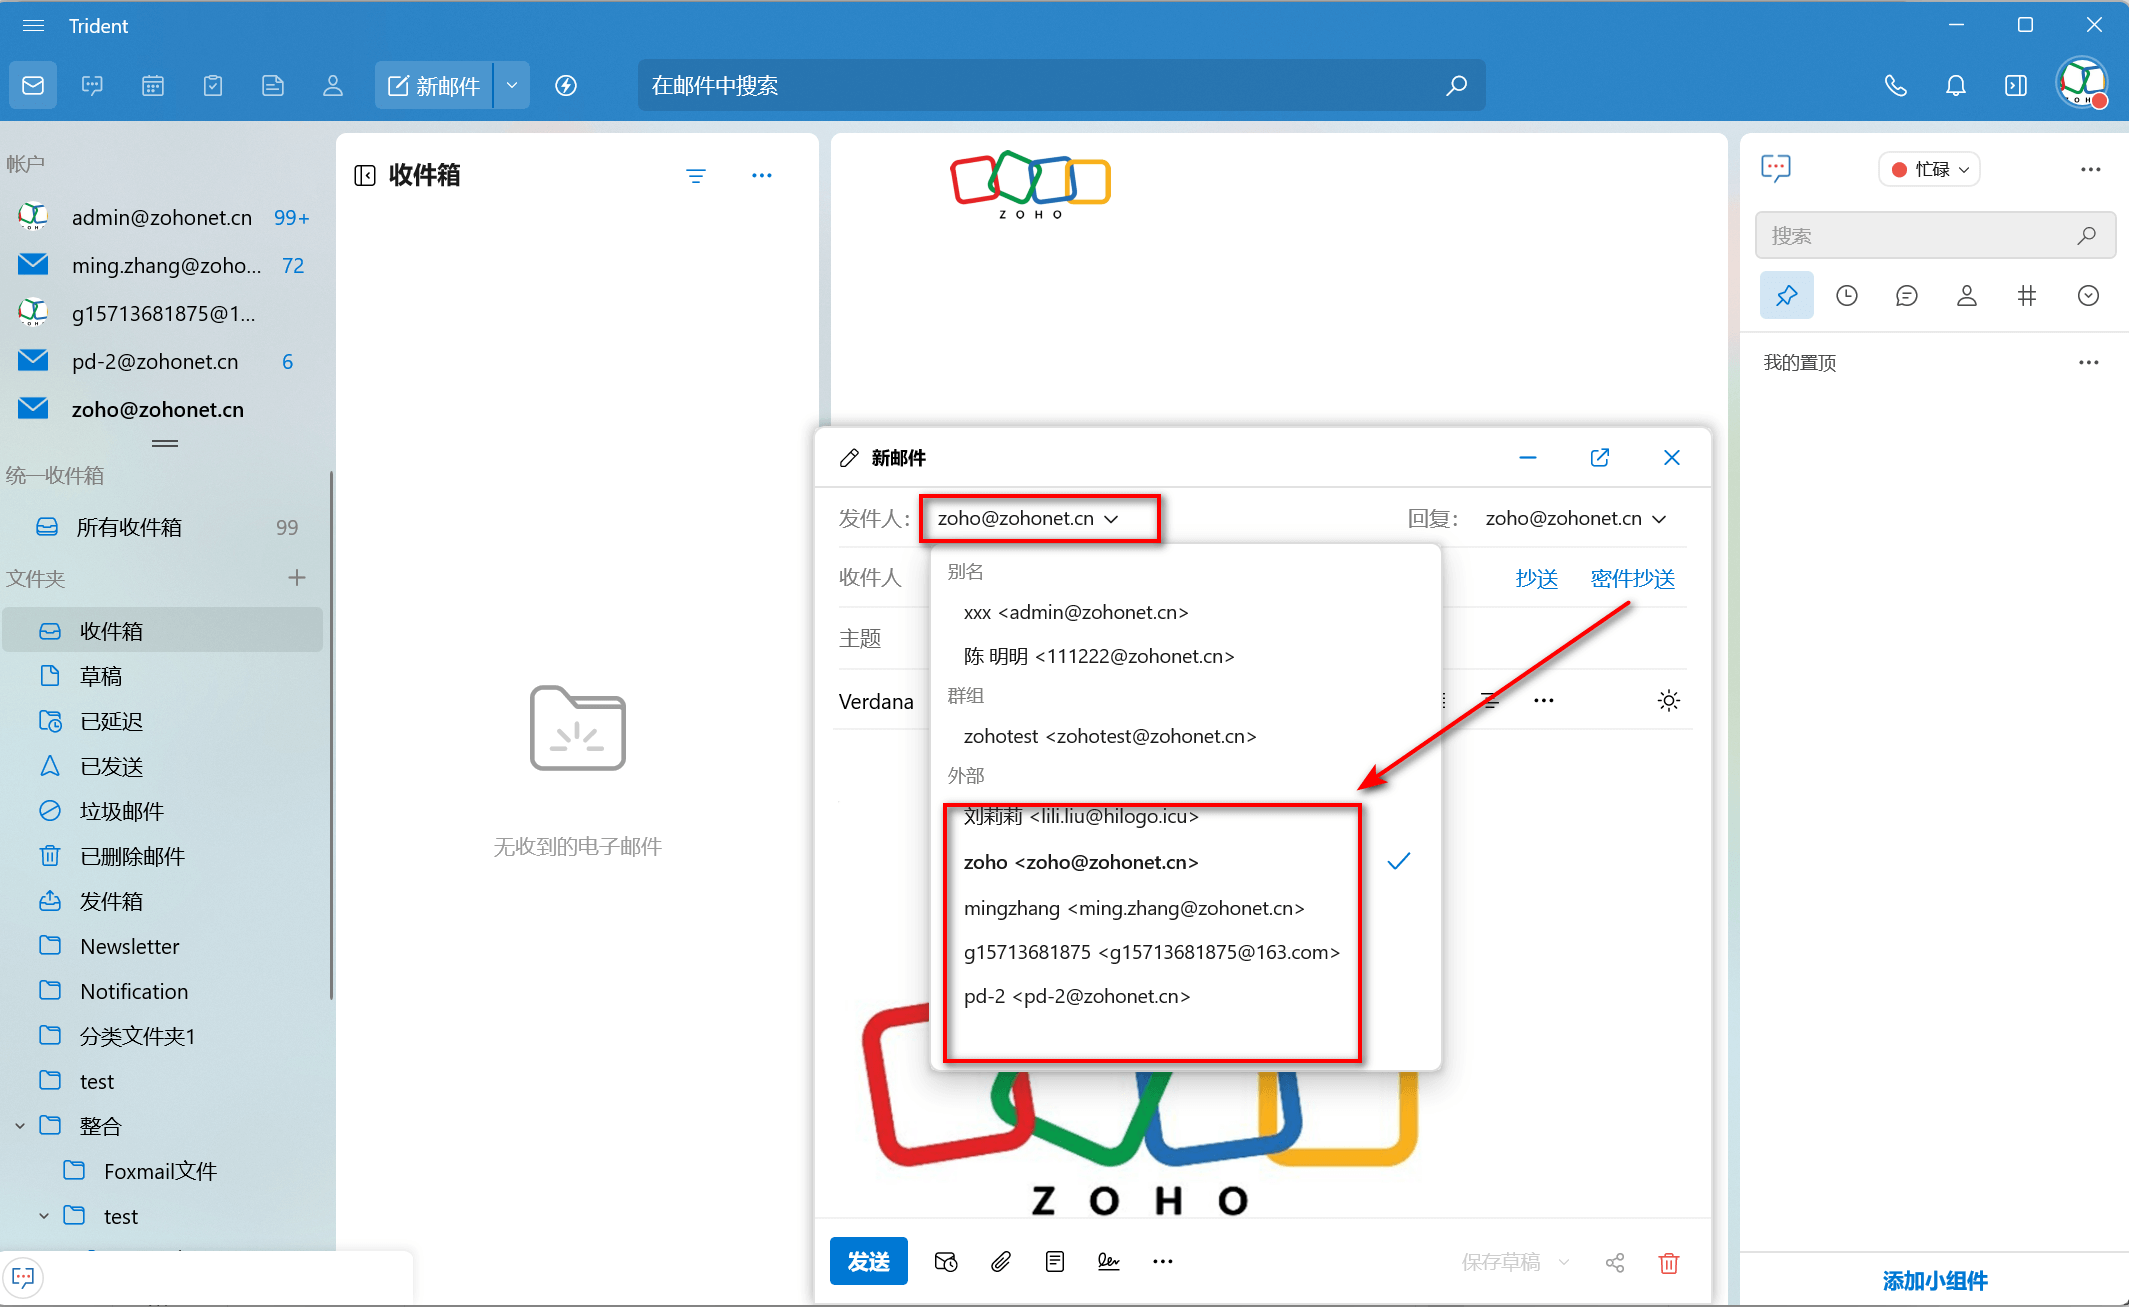Open the 回复 reply-to dropdown
This screenshot has height=1307, width=2129.
coord(1576,519)
